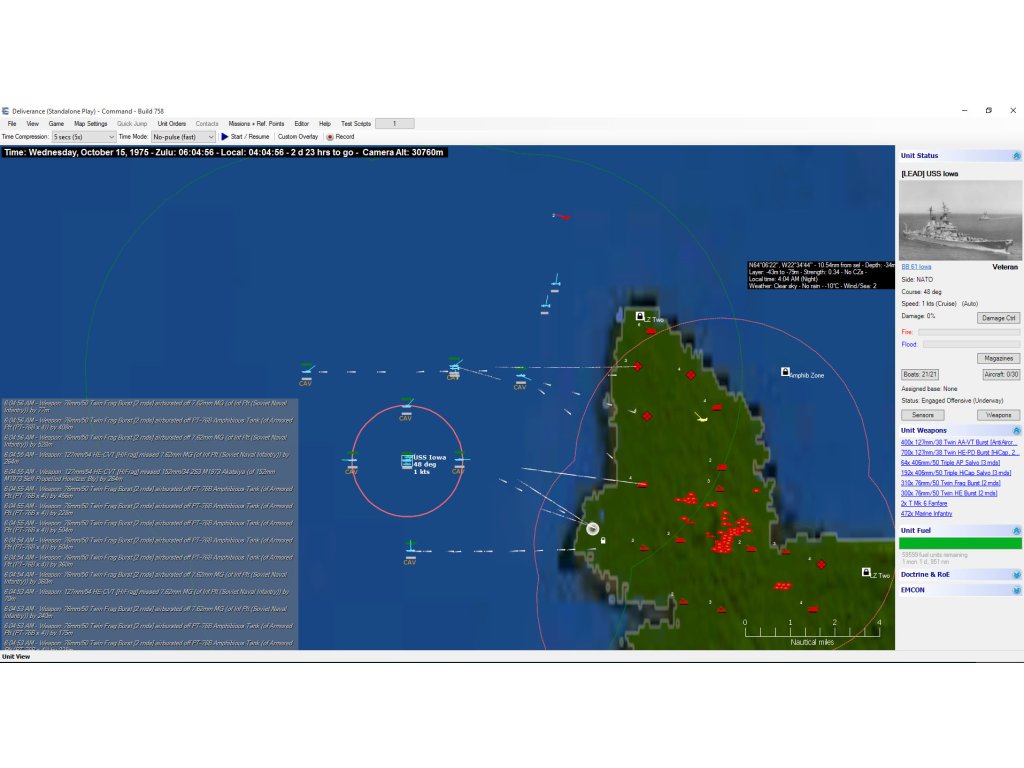Open the 127mm/38 Twin HE-PD Burst link
1024x768 pixels.
959,453
